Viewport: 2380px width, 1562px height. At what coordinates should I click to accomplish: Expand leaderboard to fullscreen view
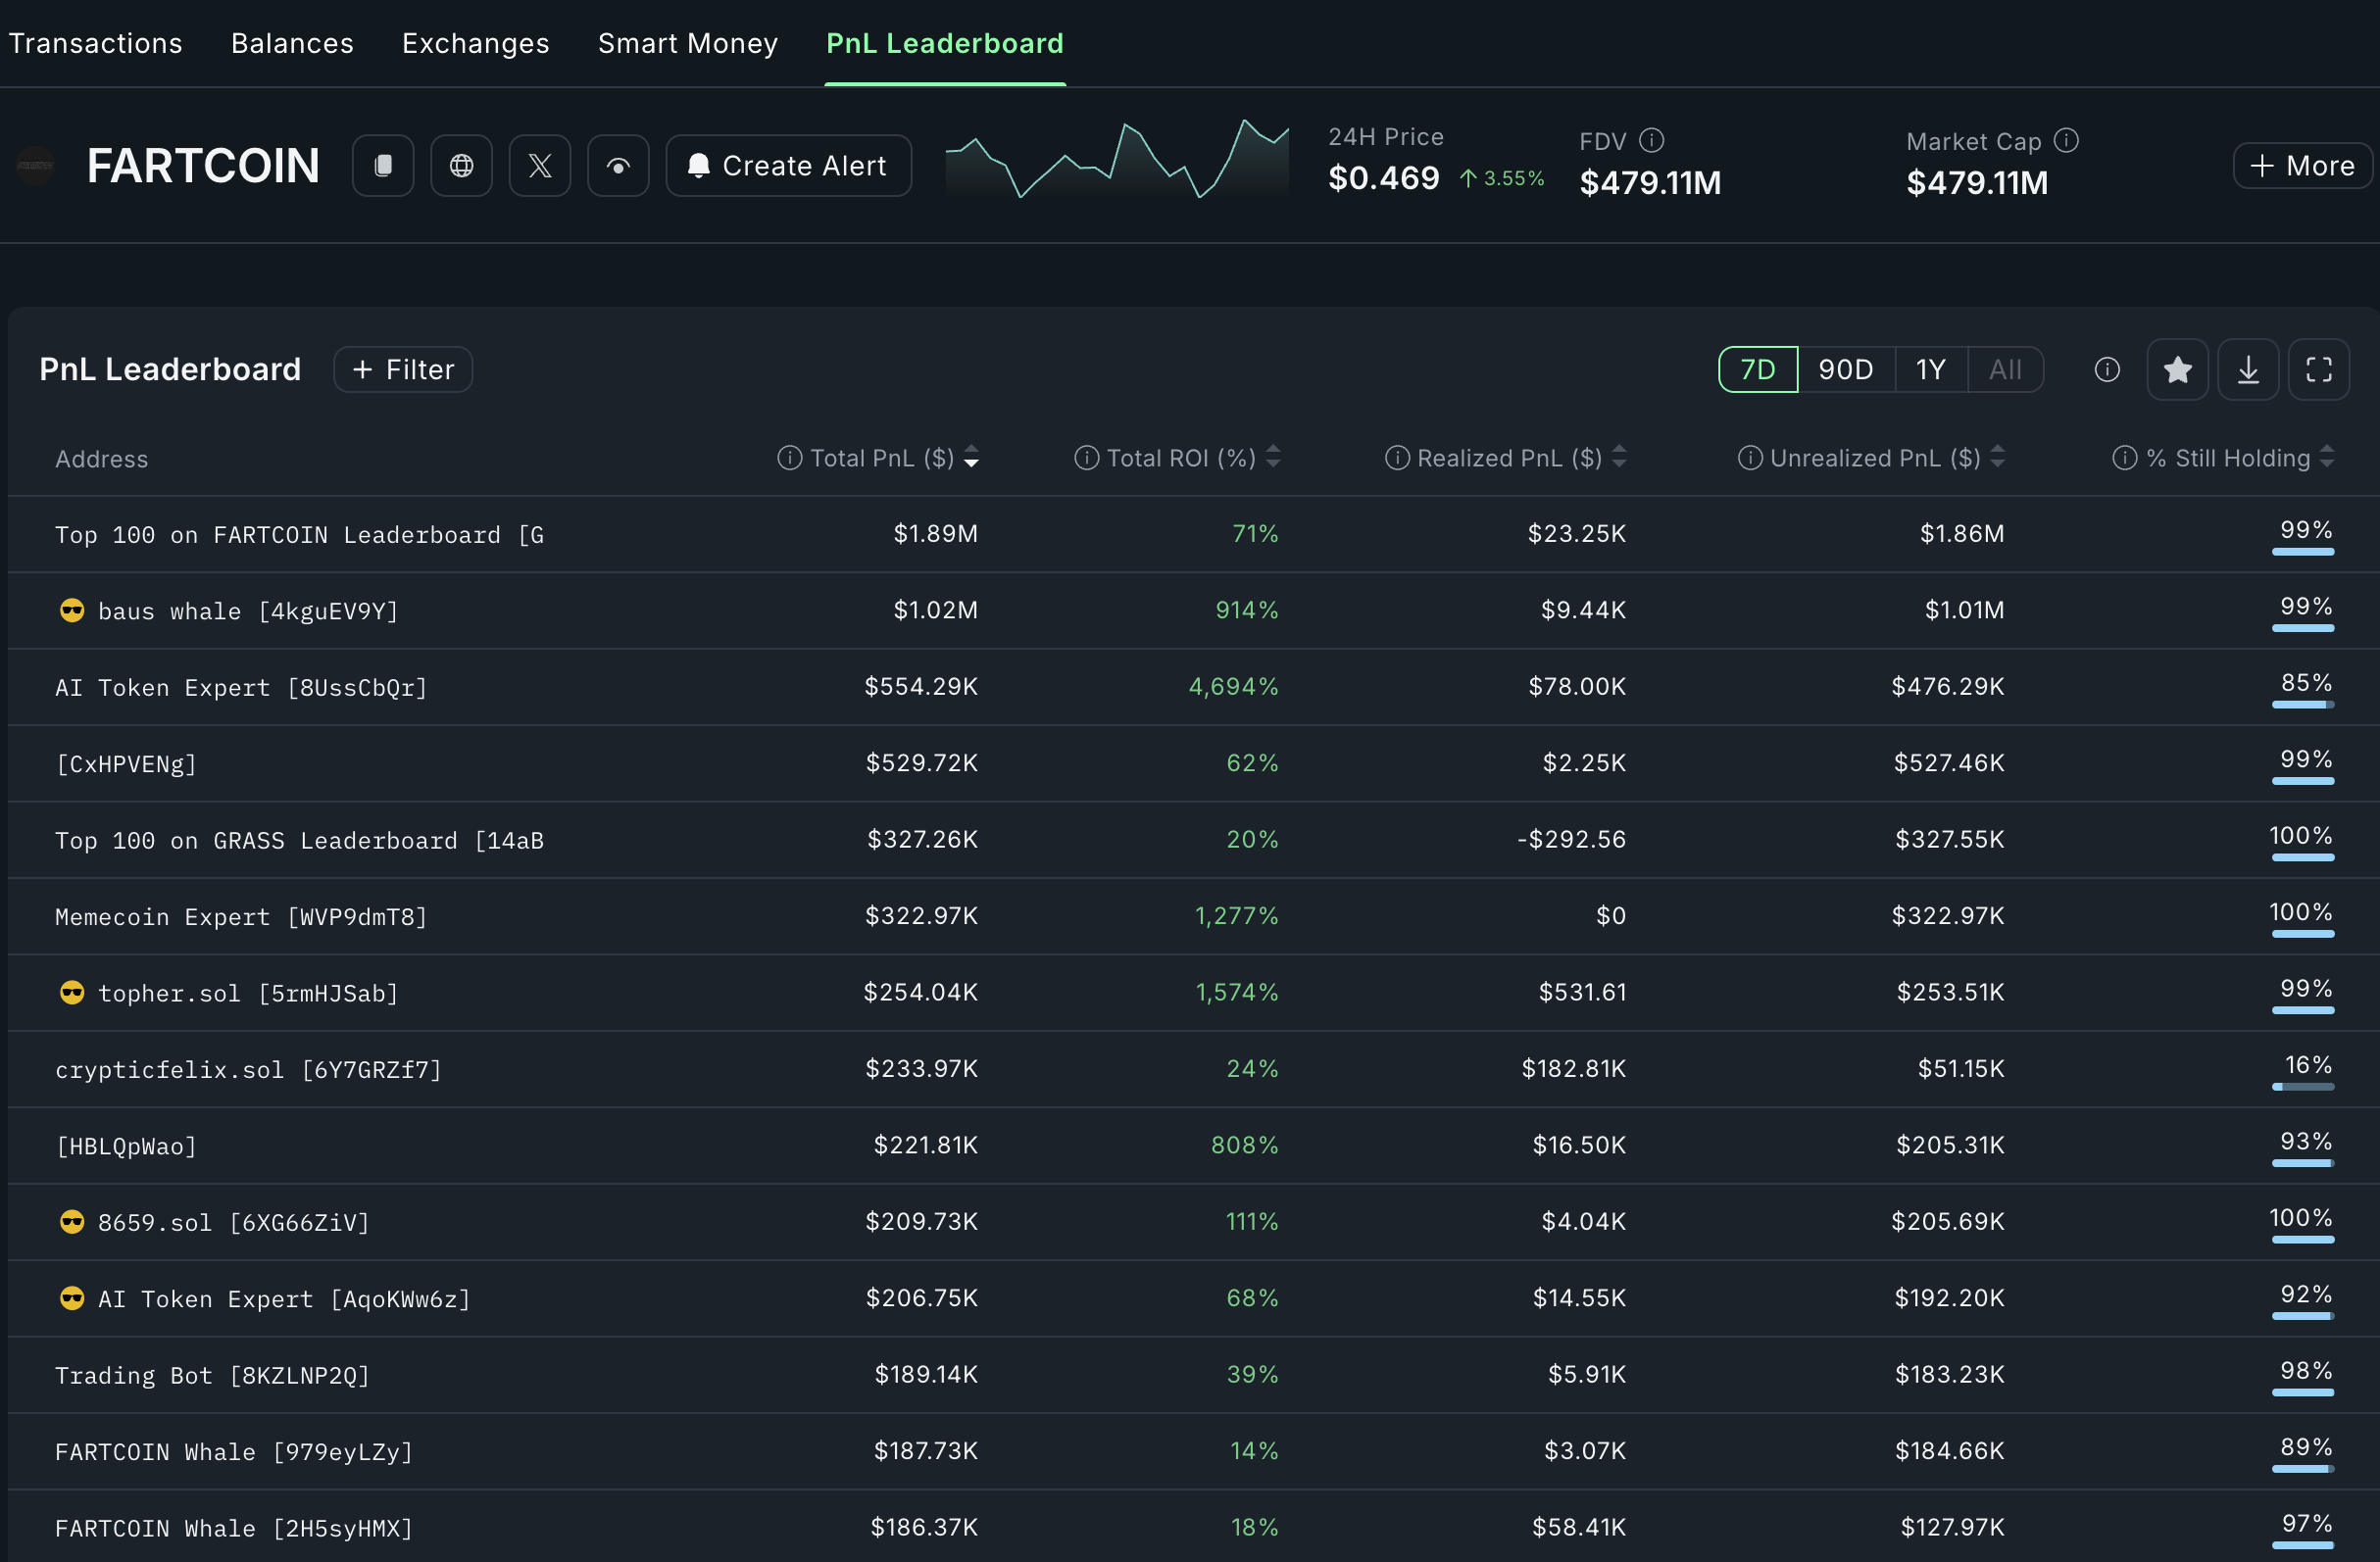click(2319, 370)
